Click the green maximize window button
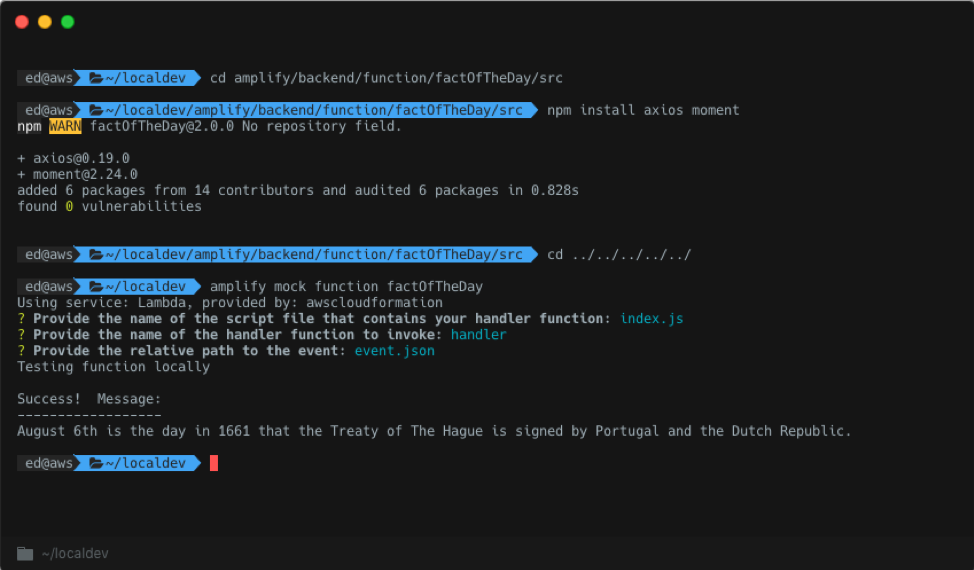This screenshot has width=974, height=570. point(68,22)
